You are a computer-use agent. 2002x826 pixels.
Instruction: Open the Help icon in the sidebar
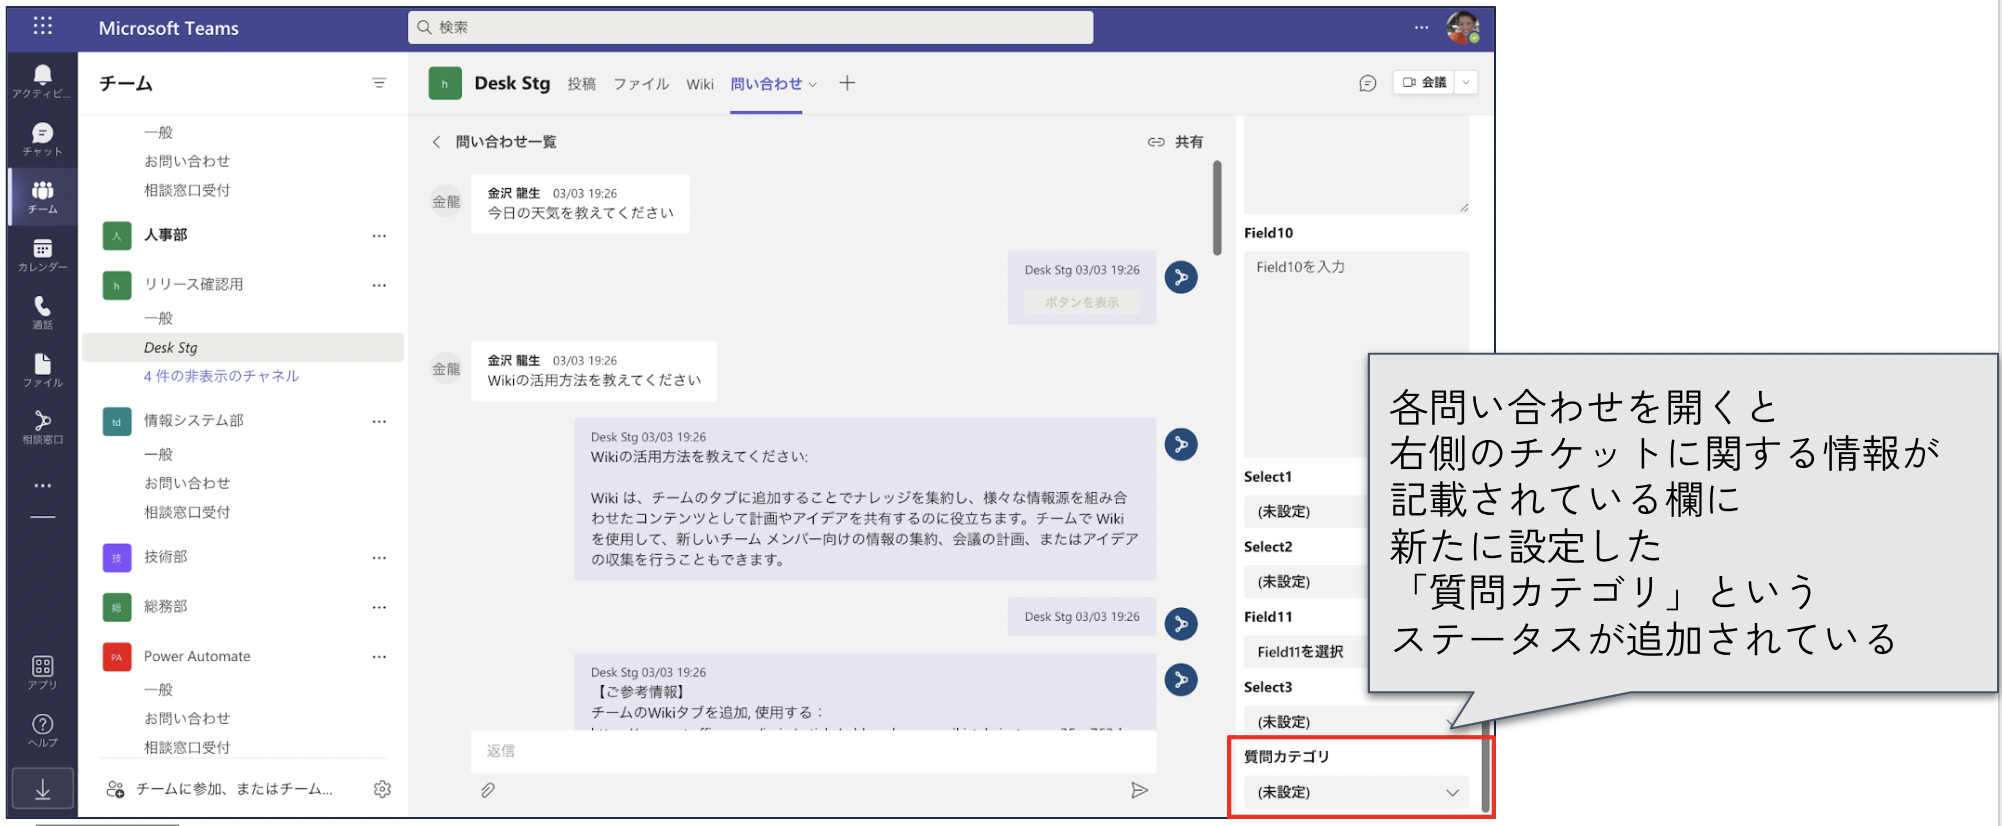click(42, 730)
